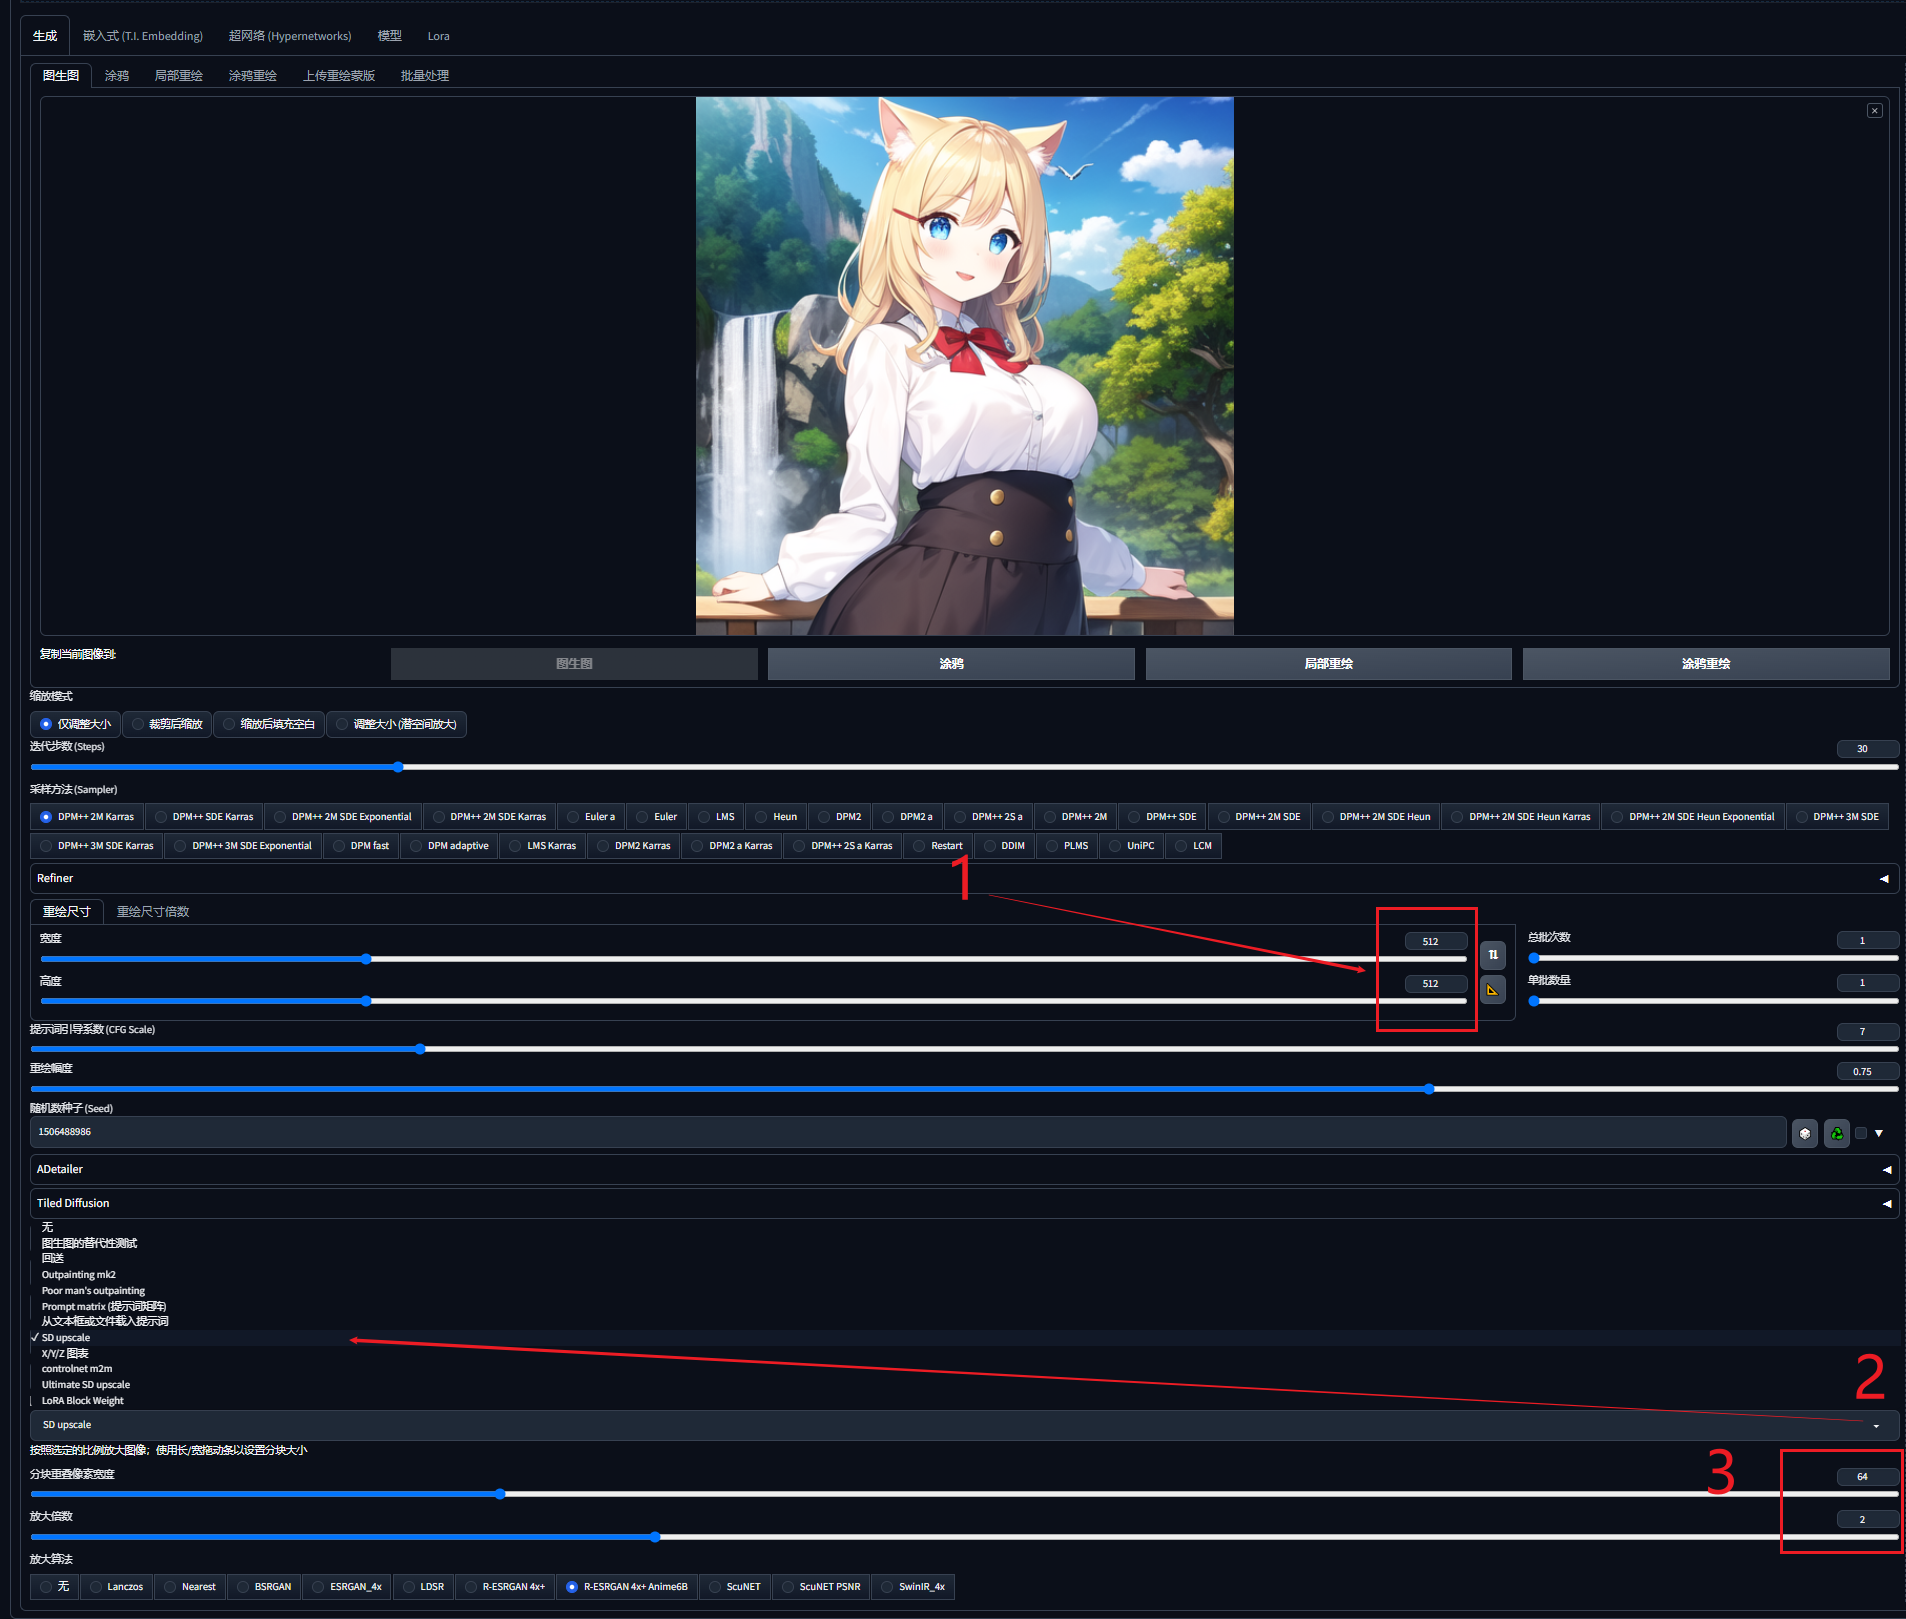Expand the extra seed arrow

(1879, 1133)
